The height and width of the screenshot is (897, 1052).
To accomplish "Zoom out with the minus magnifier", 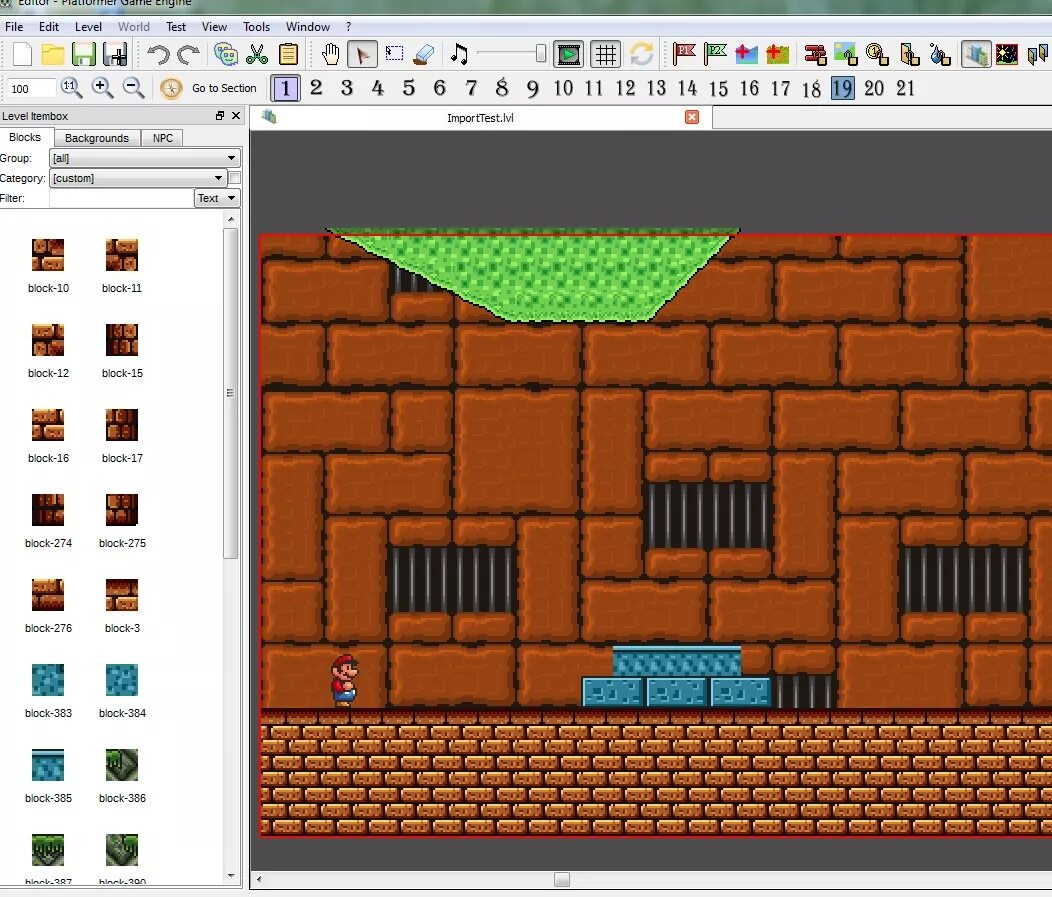I will (x=134, y=88).
